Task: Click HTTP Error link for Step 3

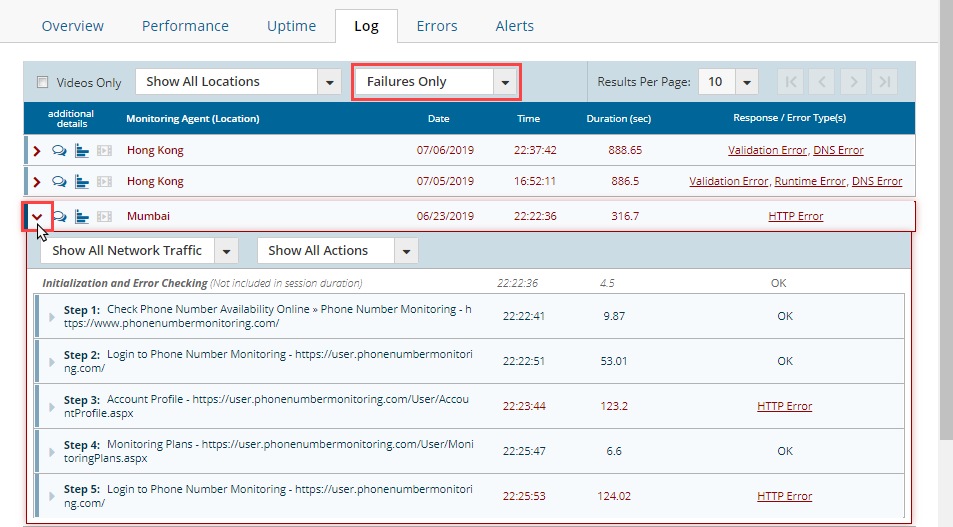Action: click(784, 406)
